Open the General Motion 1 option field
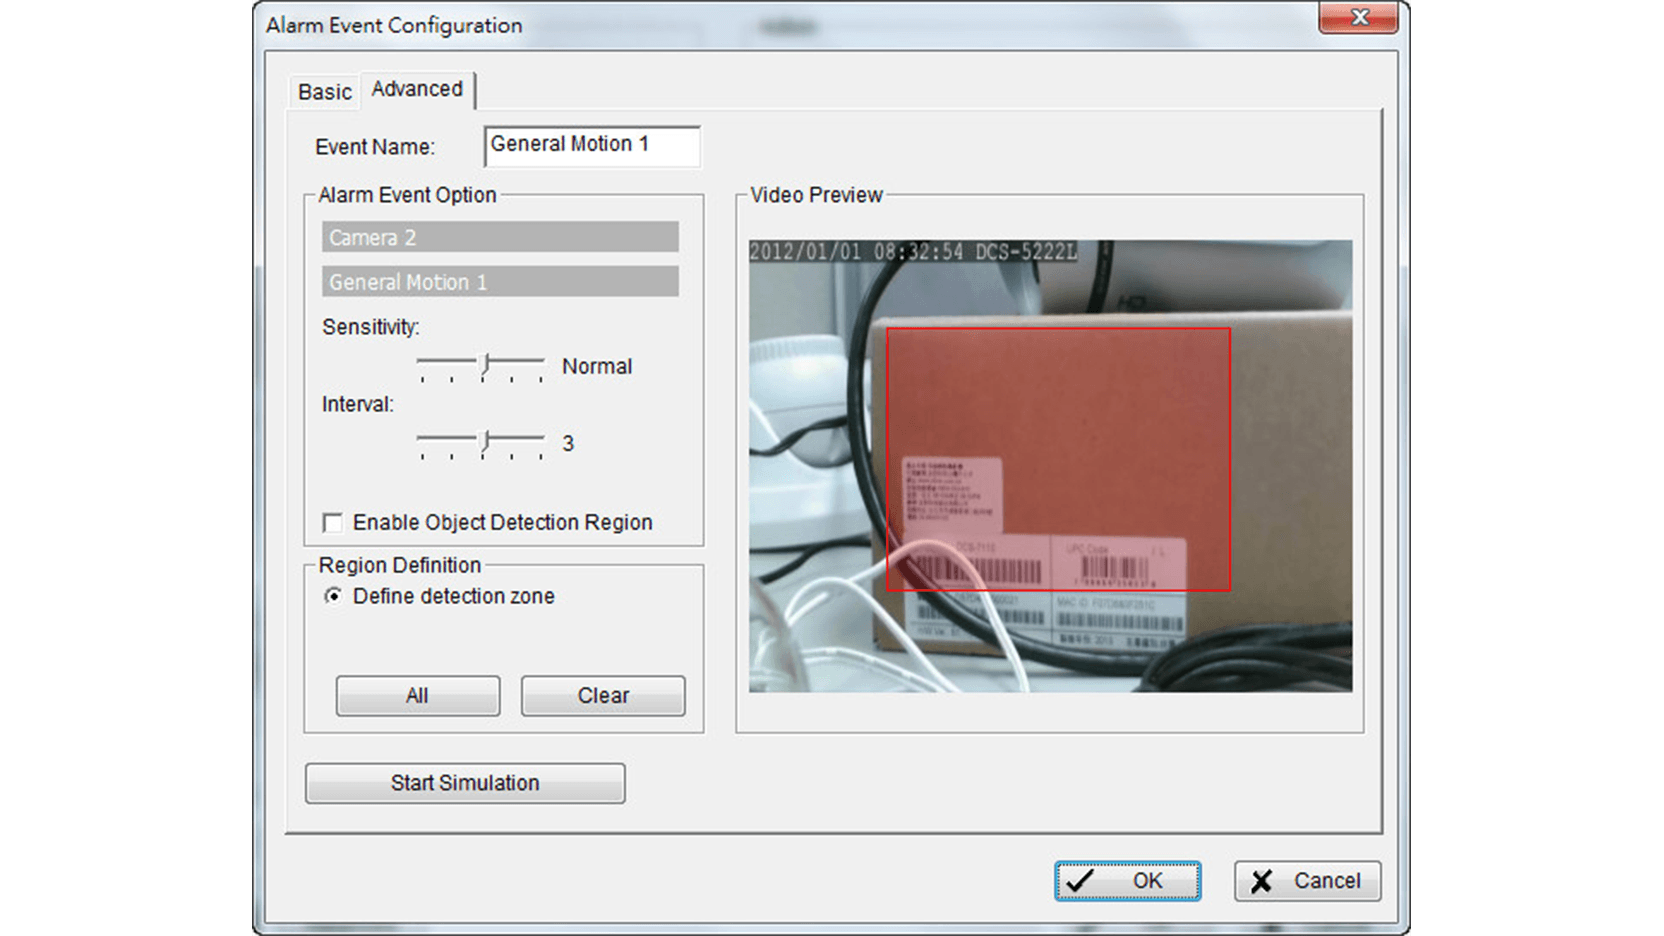Screen dimensions: 1664x936 coord(500,282)
